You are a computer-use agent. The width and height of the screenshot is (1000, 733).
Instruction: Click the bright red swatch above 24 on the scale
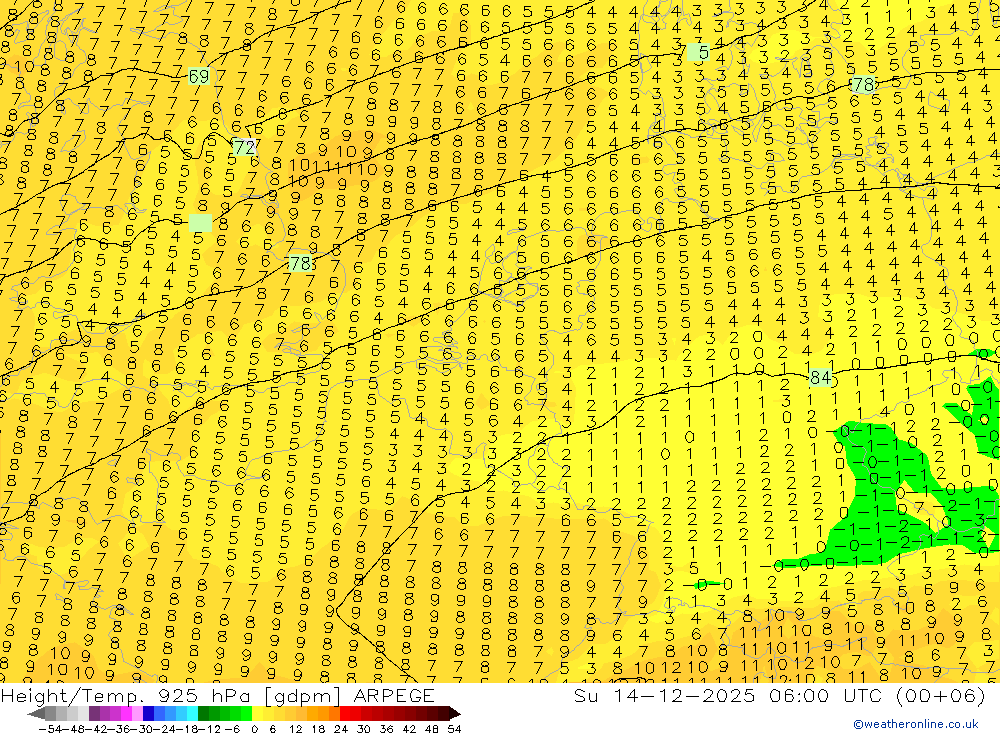[x=345, y=713]
